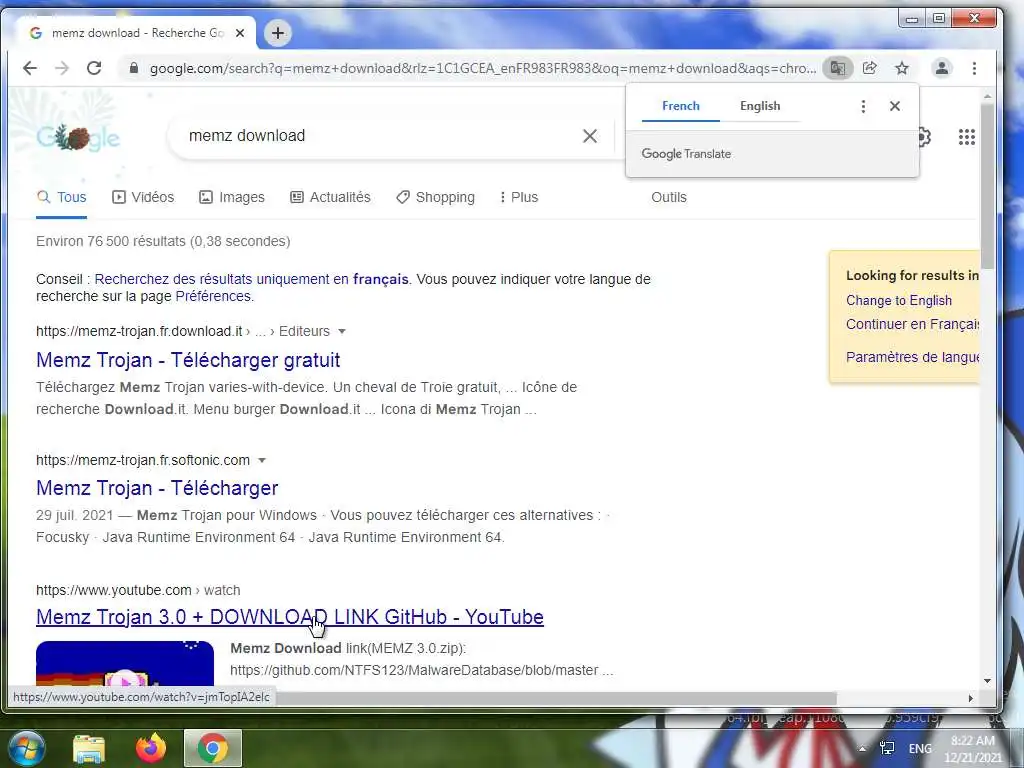Open the Memz Trojan 3.0 YouTube result
This screenshot has width=1024, height=768.
pos(290,617)
